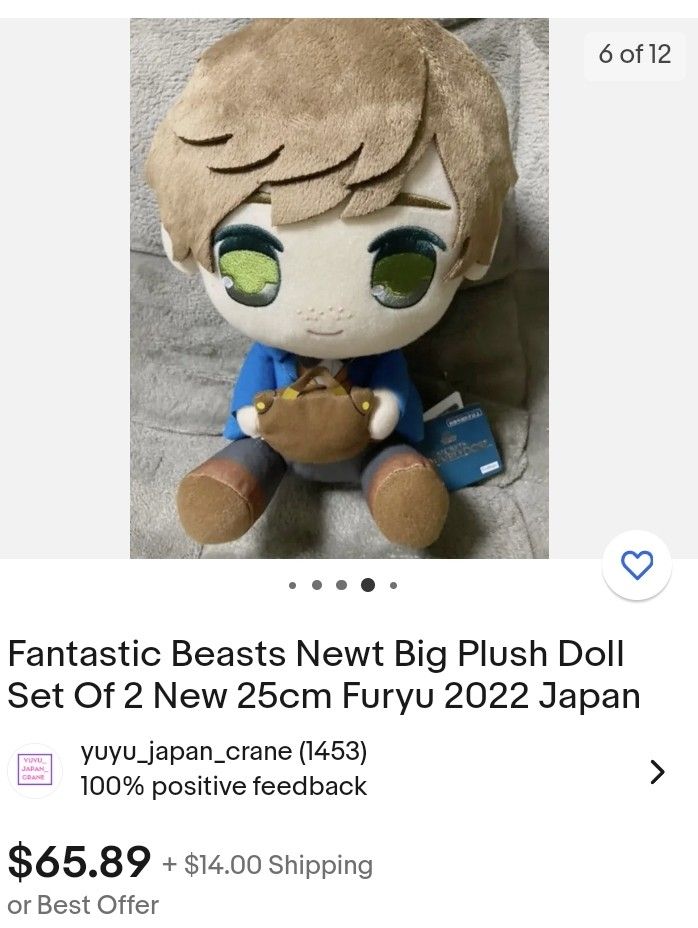Open seller details with right chevron arrow

pyautogui.click(x=657, y=772)
